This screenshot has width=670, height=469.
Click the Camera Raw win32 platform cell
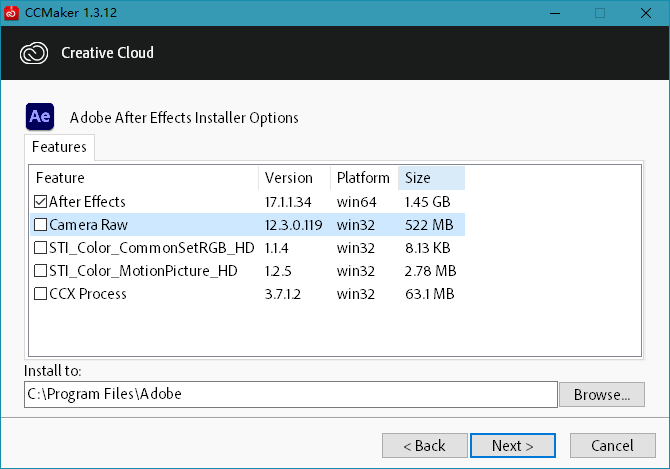click(356, 225)
